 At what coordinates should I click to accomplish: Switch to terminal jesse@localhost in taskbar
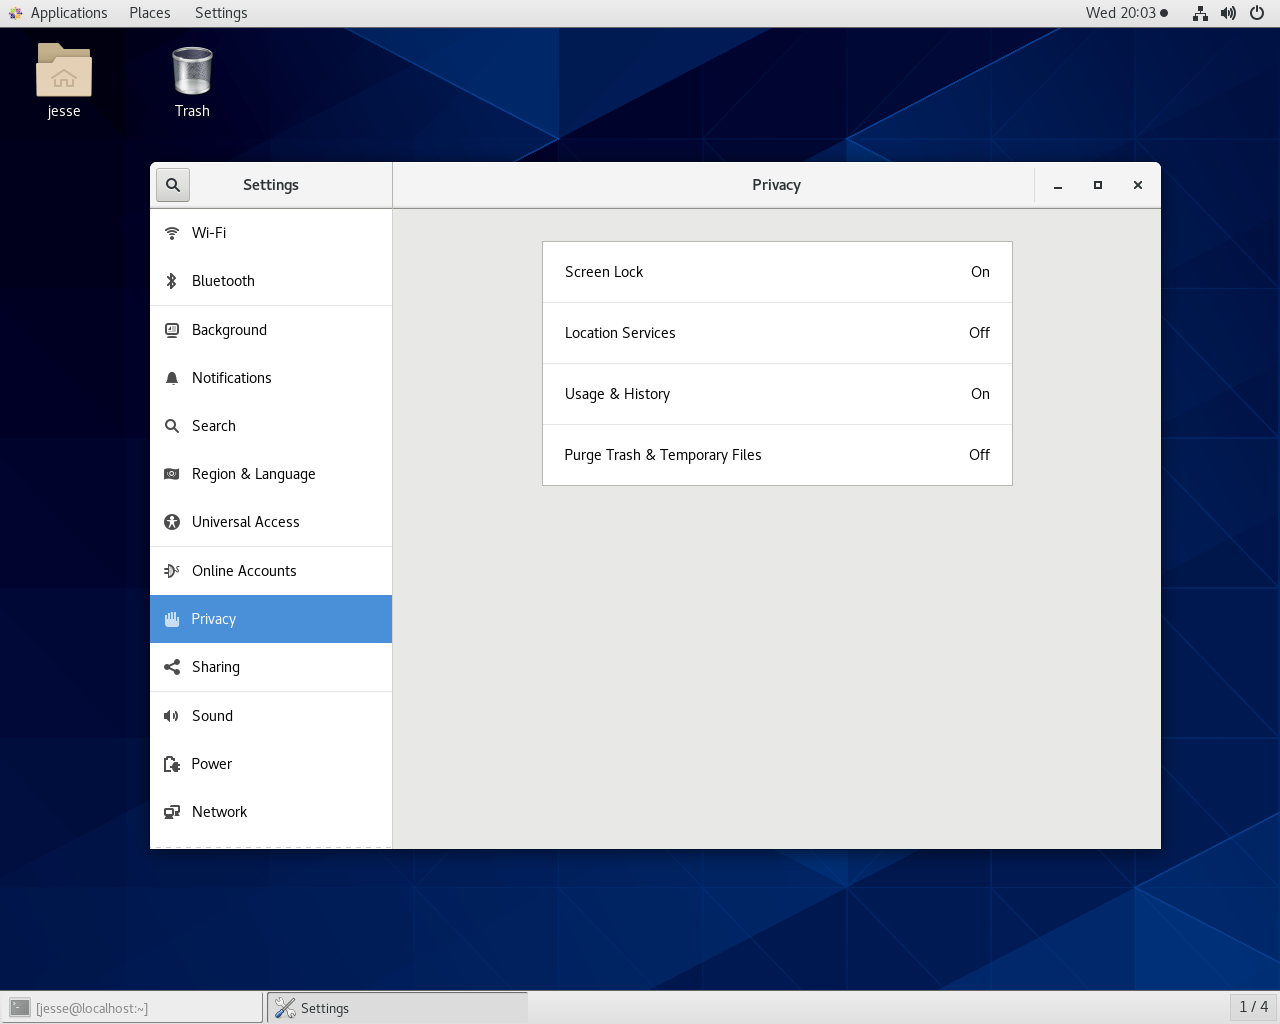click(x=132, y=1008)
